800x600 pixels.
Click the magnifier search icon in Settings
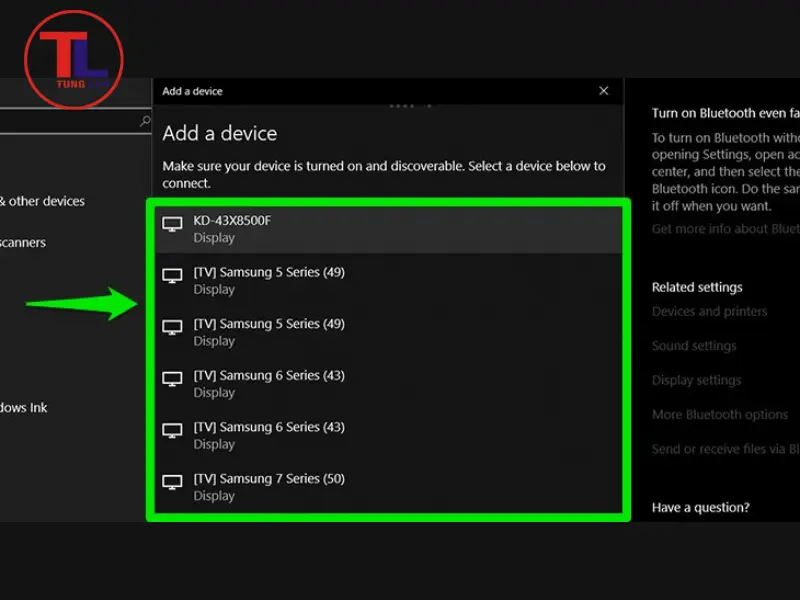(144, 122)
